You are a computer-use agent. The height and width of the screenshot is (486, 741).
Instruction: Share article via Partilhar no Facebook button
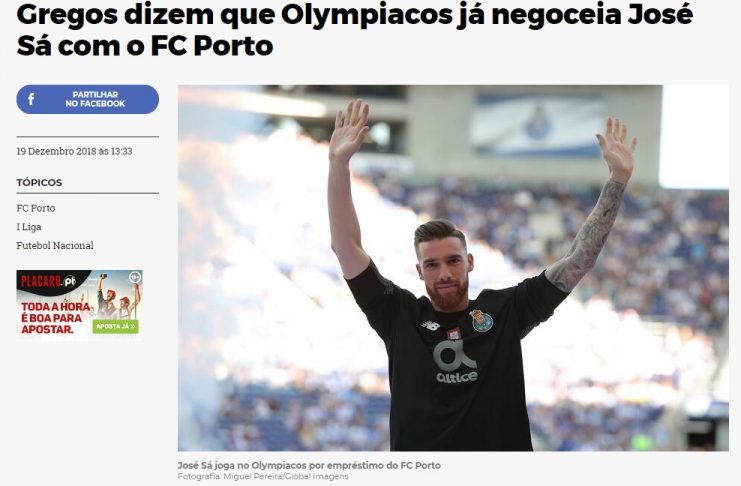[87, 99]
